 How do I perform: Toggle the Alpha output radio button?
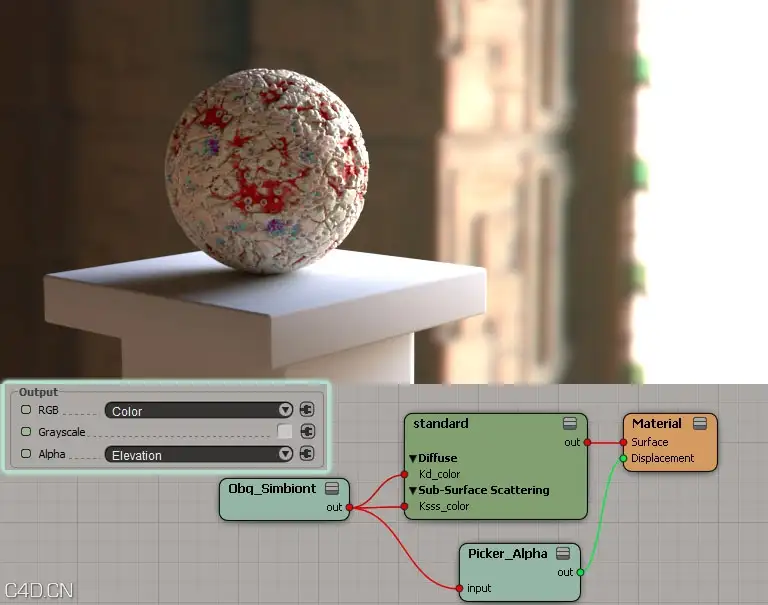[x=26, y=454]
